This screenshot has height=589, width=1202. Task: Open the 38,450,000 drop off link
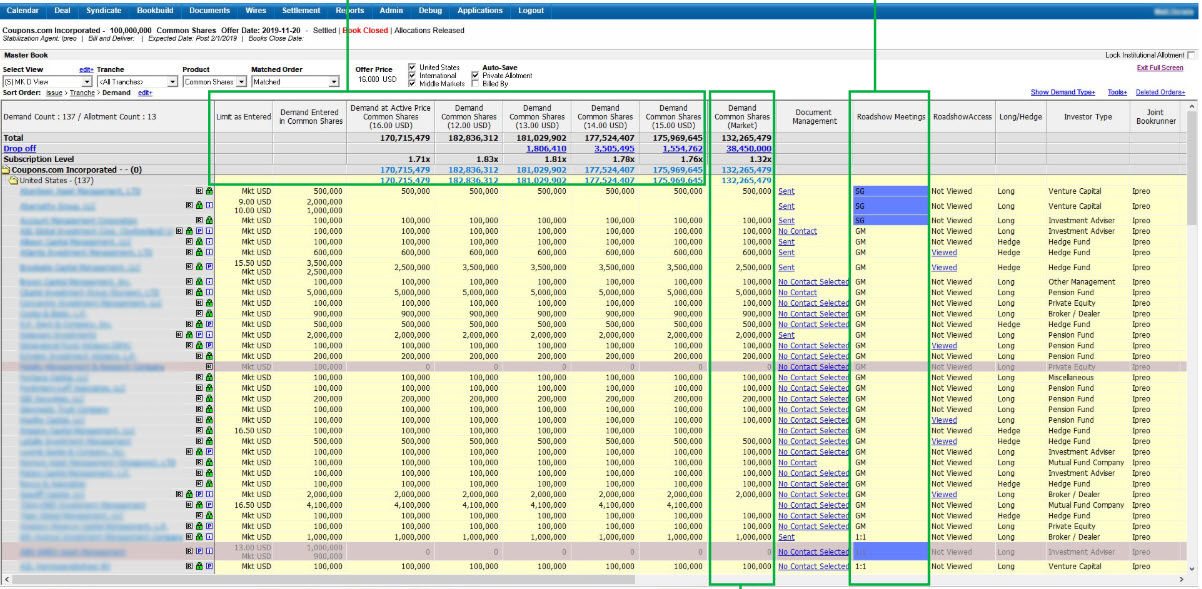point(748,148)
